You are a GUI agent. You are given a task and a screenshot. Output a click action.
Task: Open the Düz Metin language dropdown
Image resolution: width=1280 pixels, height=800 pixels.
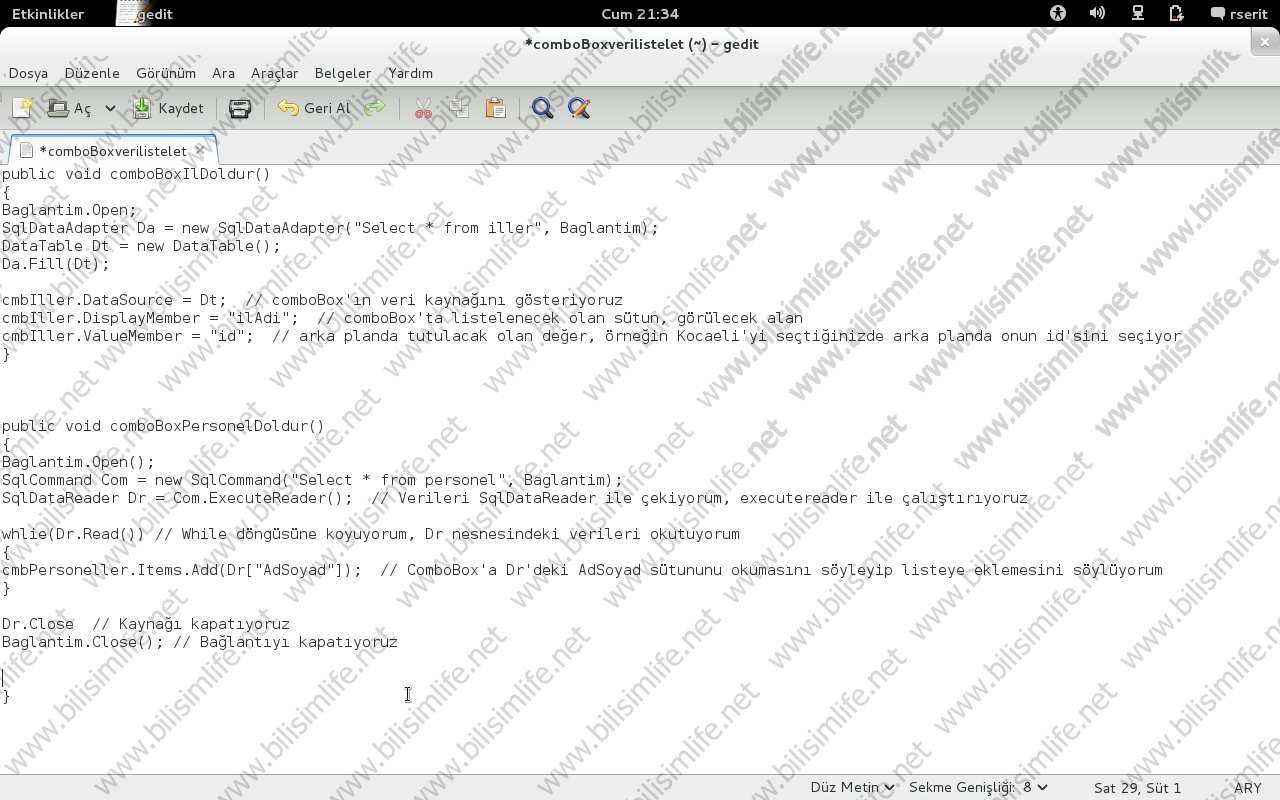[852, 787]
